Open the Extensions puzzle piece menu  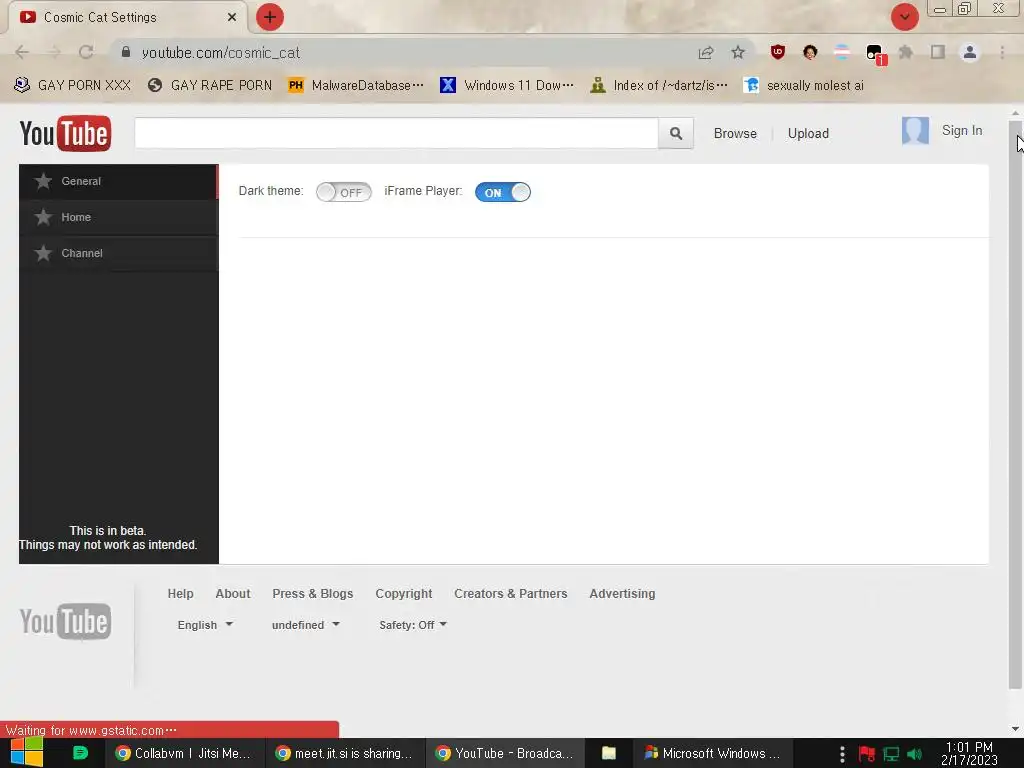[906, 52]
